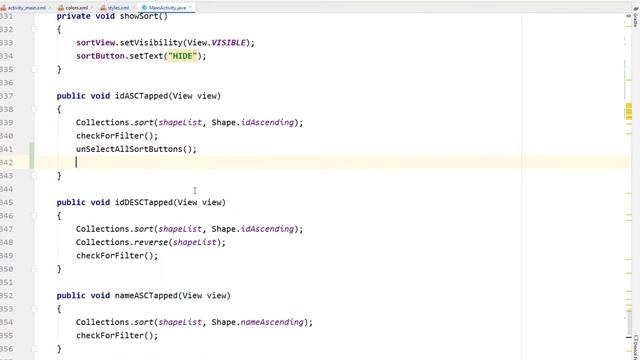Click "sortView.setVisibility" on line 333
Image resolution: width=640 pixels, height=360 pixels.
129,42
